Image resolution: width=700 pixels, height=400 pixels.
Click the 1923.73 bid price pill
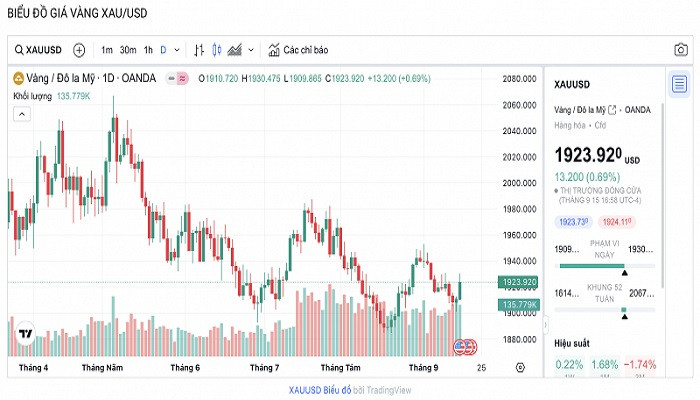pos(571,221)
